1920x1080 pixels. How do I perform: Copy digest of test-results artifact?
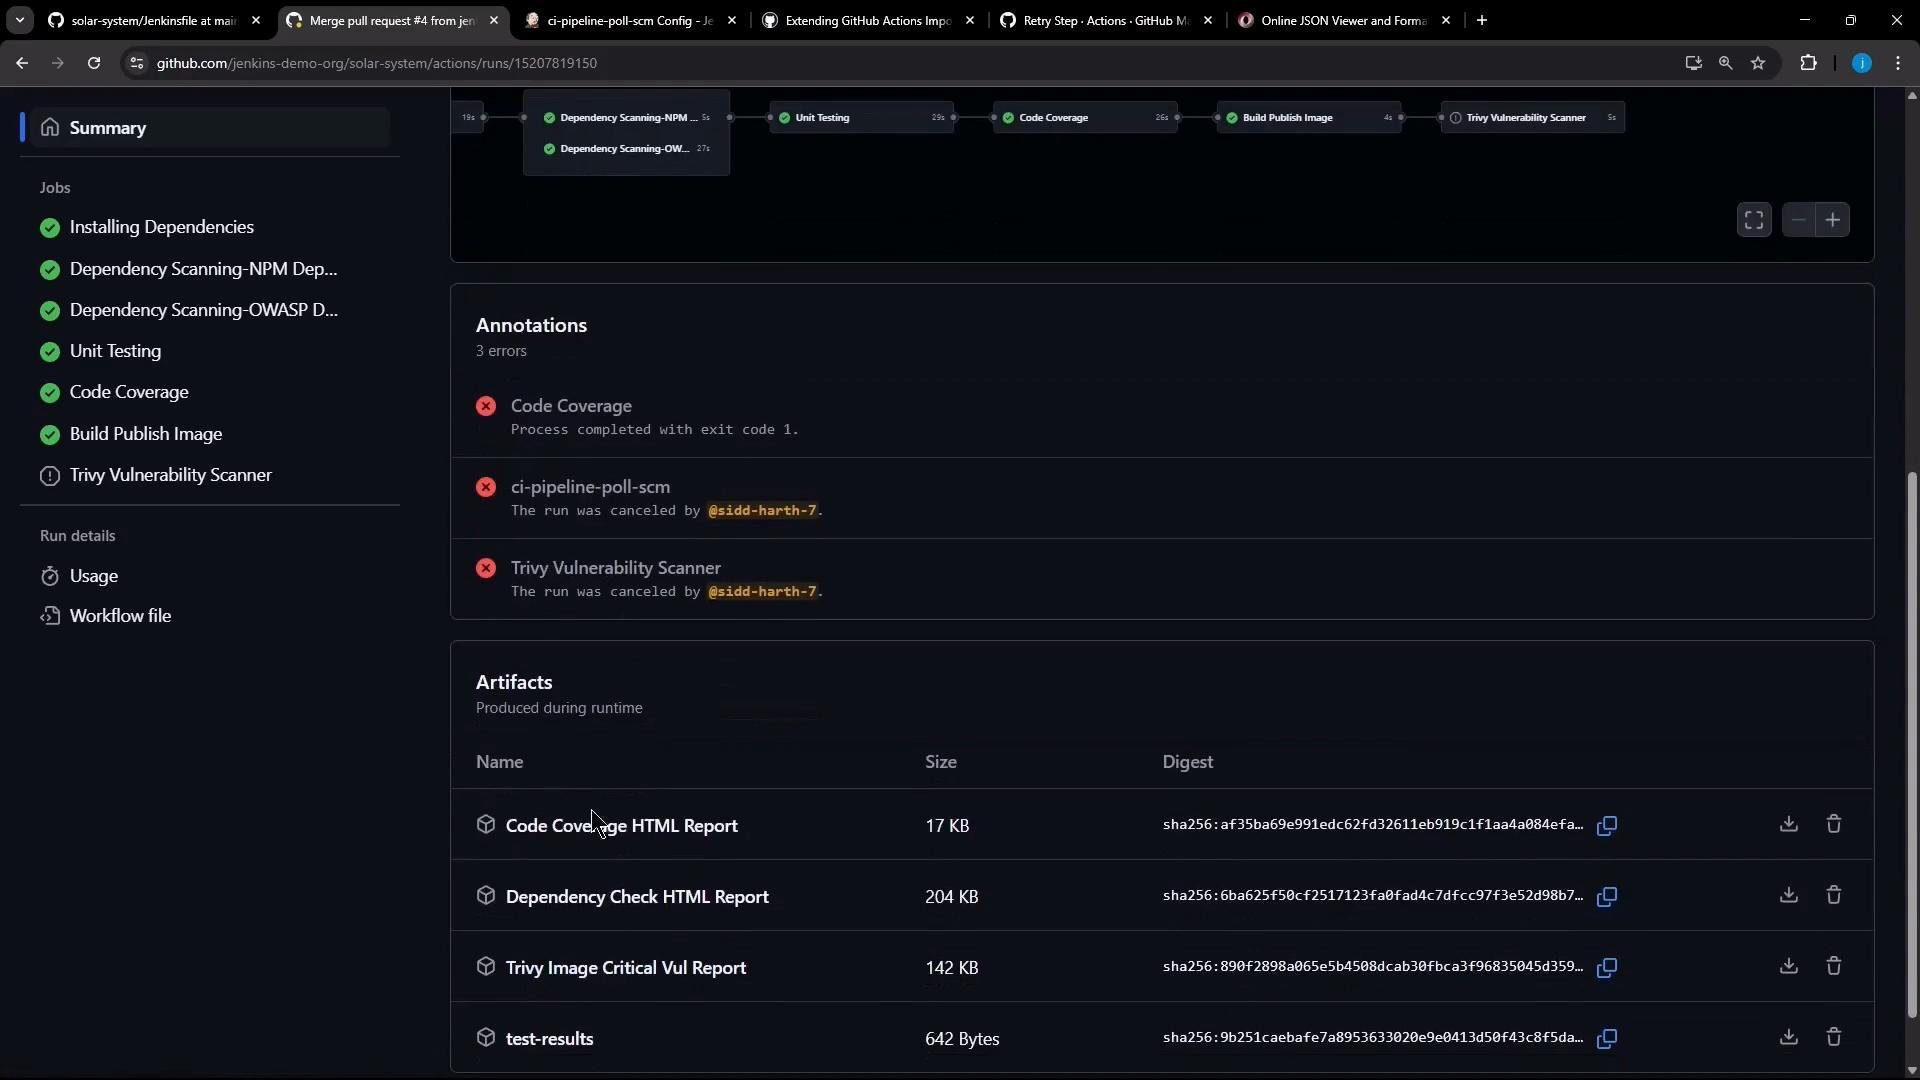click(1607, 1038)
